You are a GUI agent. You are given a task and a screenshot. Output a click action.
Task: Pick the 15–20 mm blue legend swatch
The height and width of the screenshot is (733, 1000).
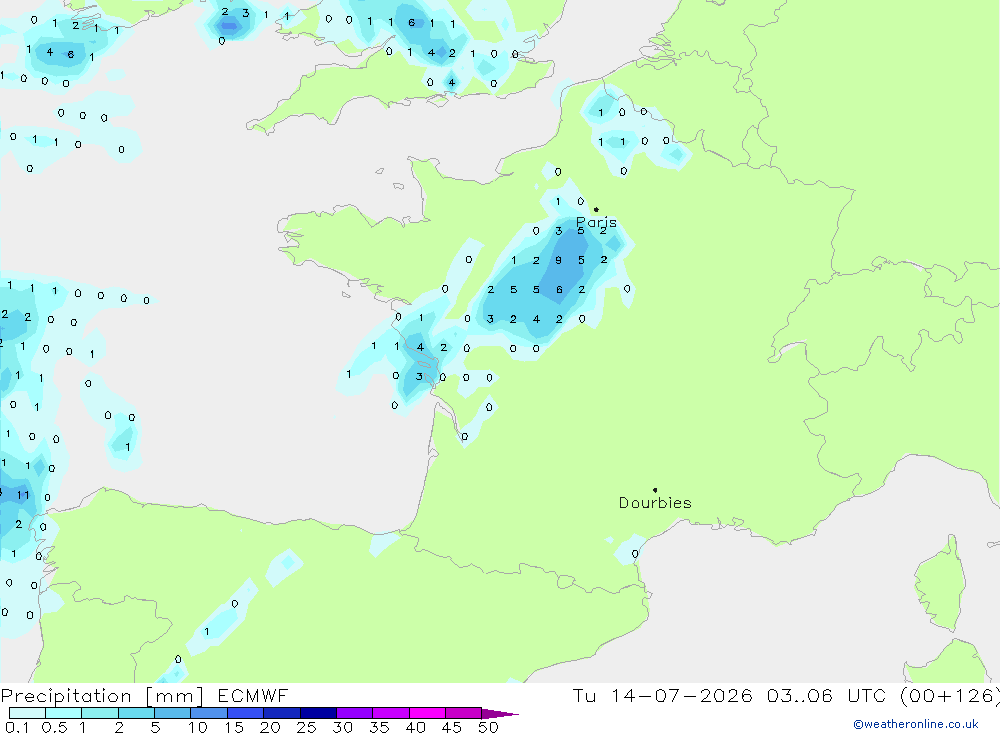(246, 713)
